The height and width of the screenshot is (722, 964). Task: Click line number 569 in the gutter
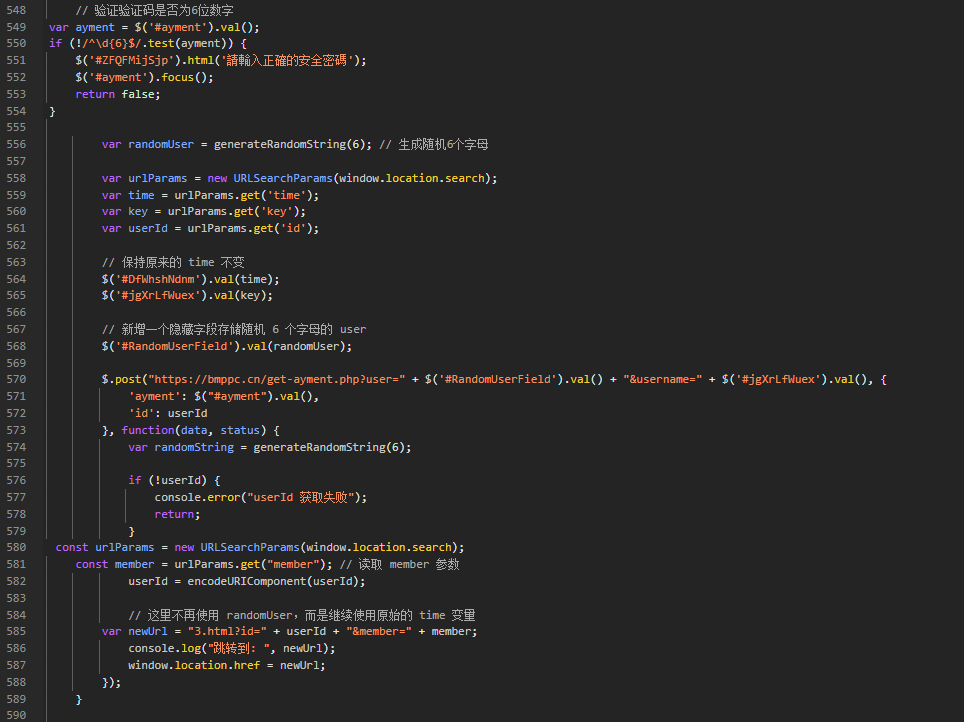(x=17, y=363)
